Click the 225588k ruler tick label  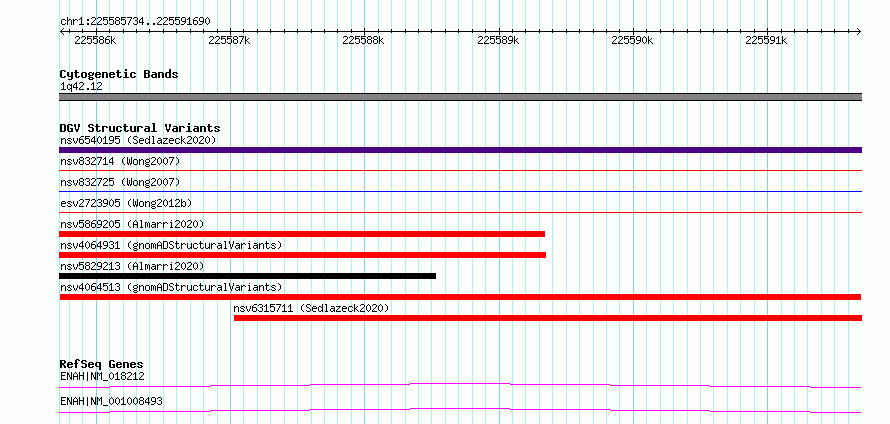pos(363,40)
